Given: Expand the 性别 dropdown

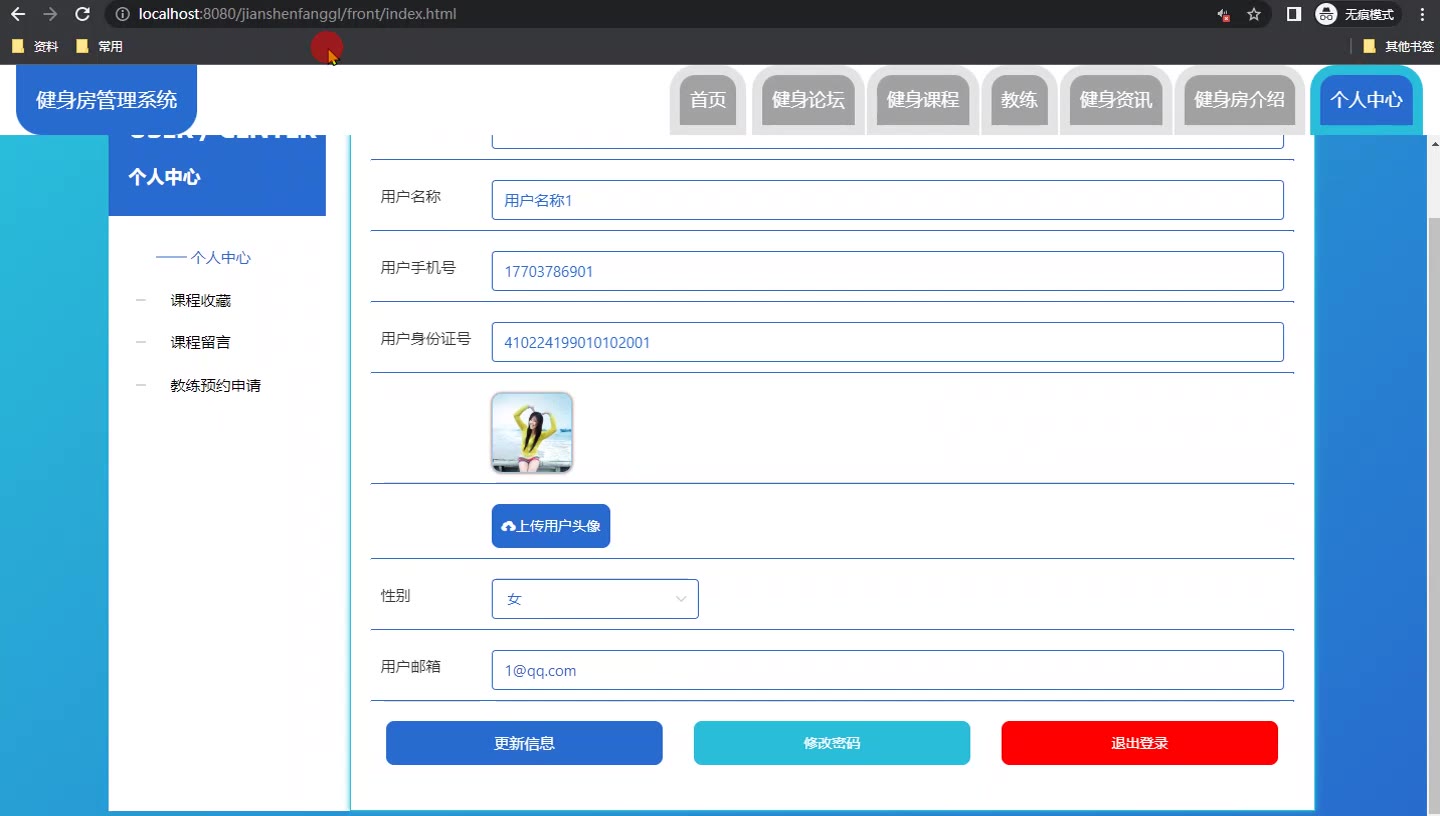Looking at the screenshot, I should 595,599.
